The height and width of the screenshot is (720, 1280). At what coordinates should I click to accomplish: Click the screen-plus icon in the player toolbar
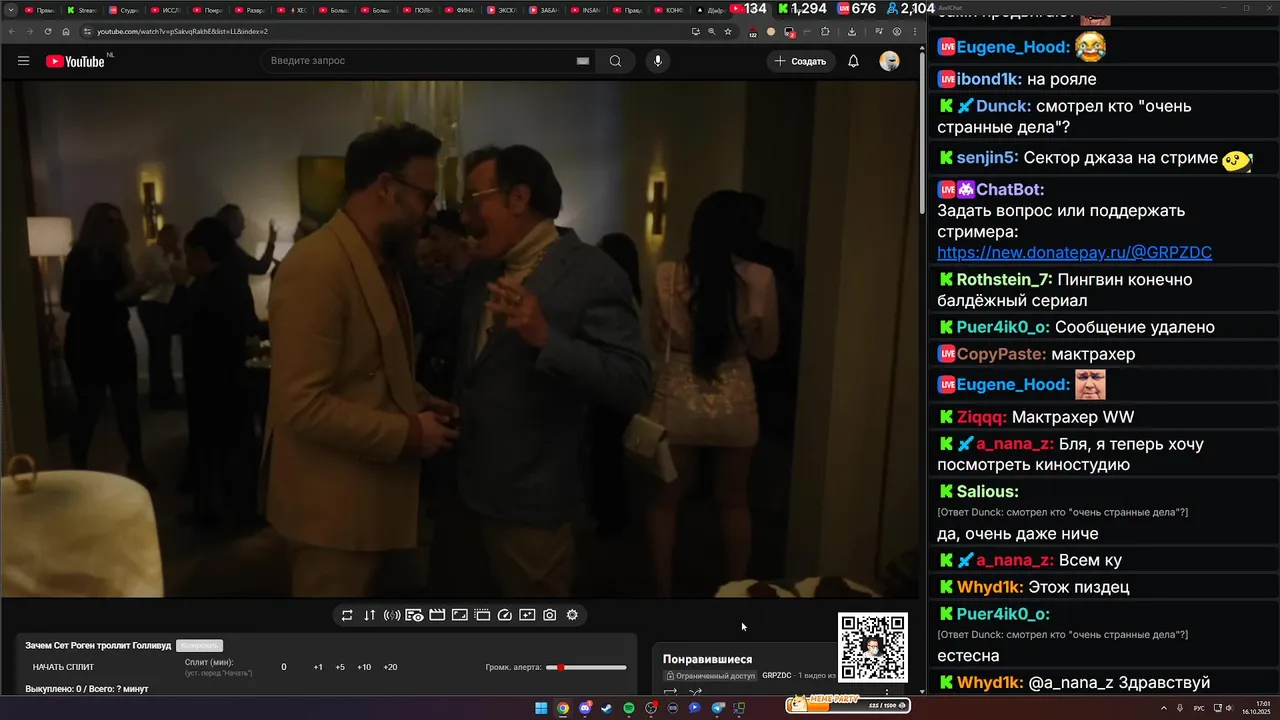click(x=527, y=615)
